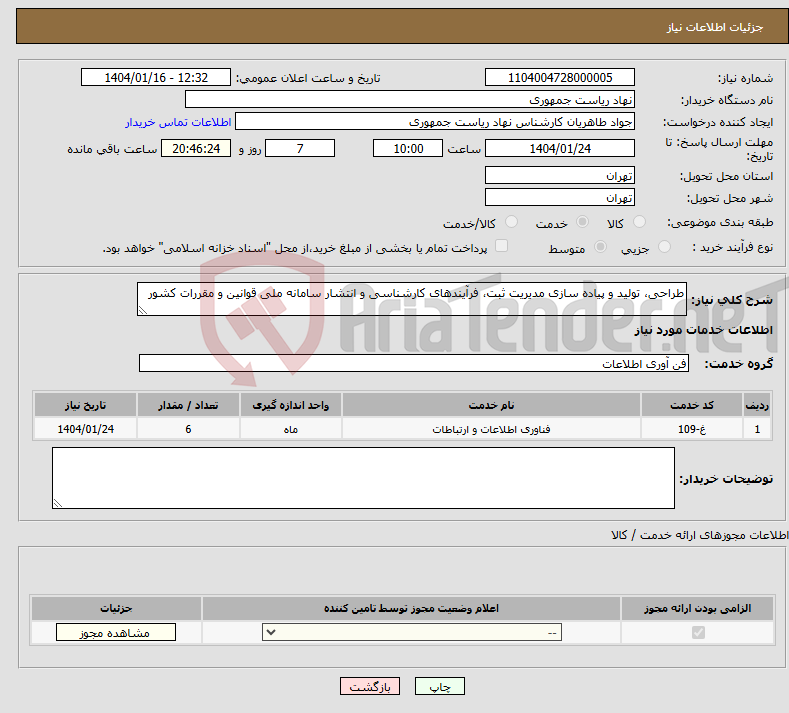Click the مشاهده مجوز button
Viewport: 789px width, 713px height.
point(116,632)
